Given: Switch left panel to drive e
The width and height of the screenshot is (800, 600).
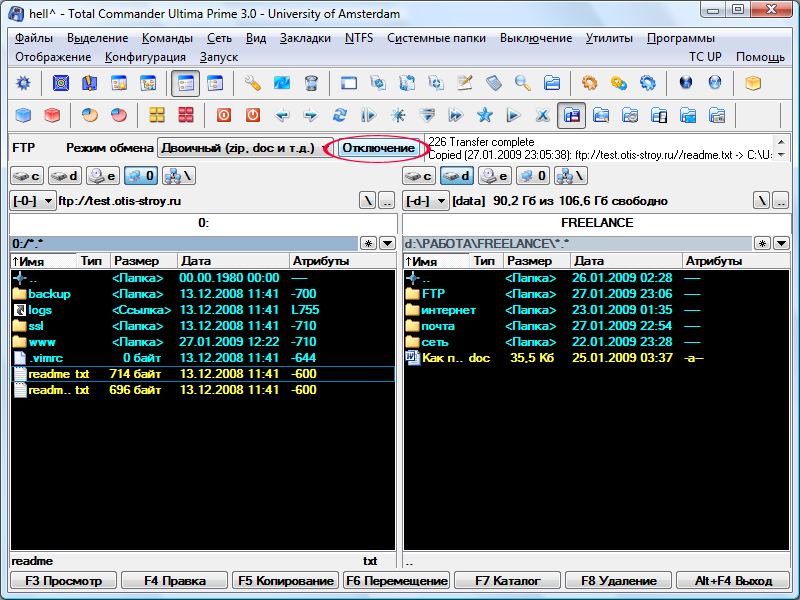Looking at the screenshot, I should coord(103,176).
